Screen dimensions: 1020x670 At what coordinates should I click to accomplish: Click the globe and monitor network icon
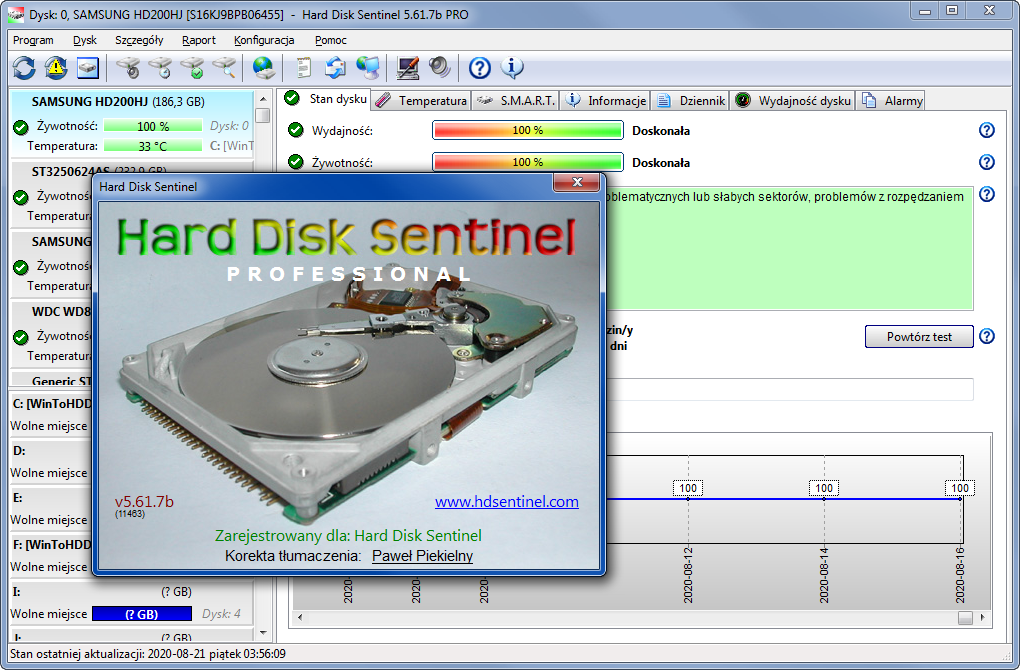[x=368, y=68]
